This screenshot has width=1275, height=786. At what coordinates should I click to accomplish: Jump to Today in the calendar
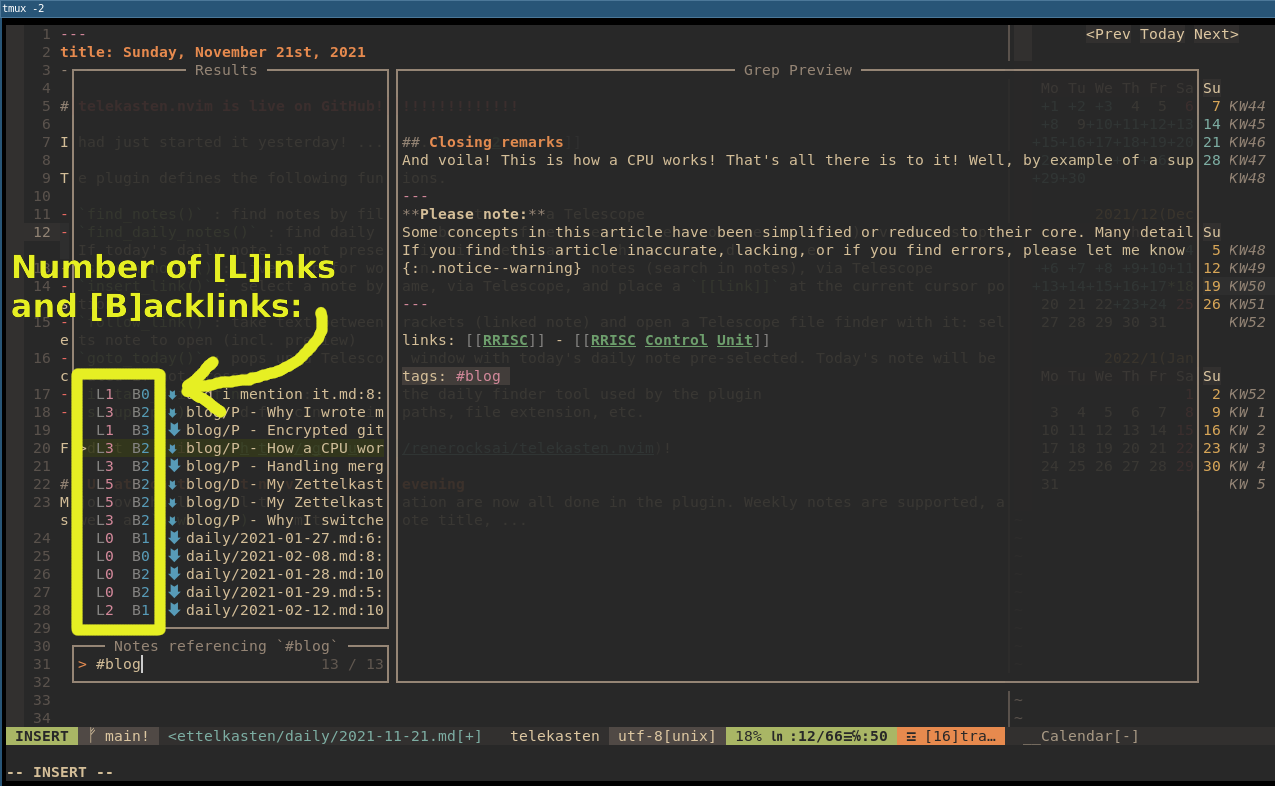point(1162,34)
